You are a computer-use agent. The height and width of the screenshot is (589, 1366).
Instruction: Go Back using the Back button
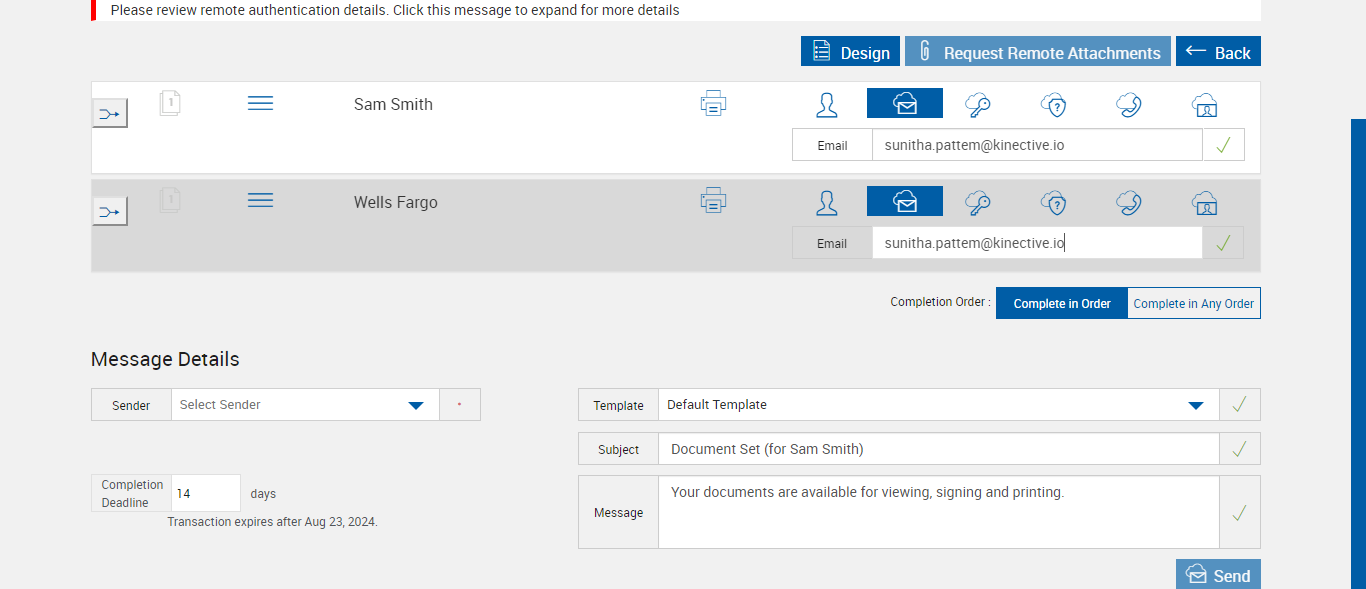[1218, 52]
